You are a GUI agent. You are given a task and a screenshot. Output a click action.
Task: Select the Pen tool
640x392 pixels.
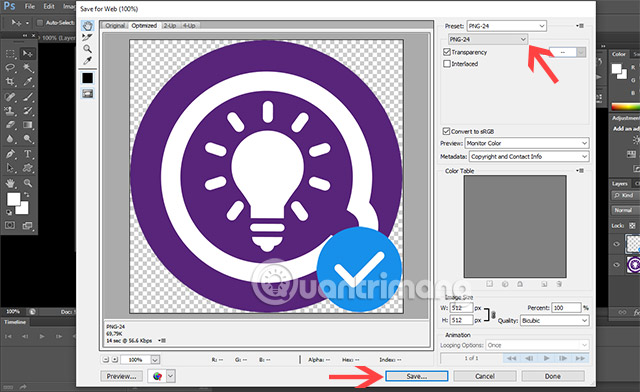click(x=11, y=154)
